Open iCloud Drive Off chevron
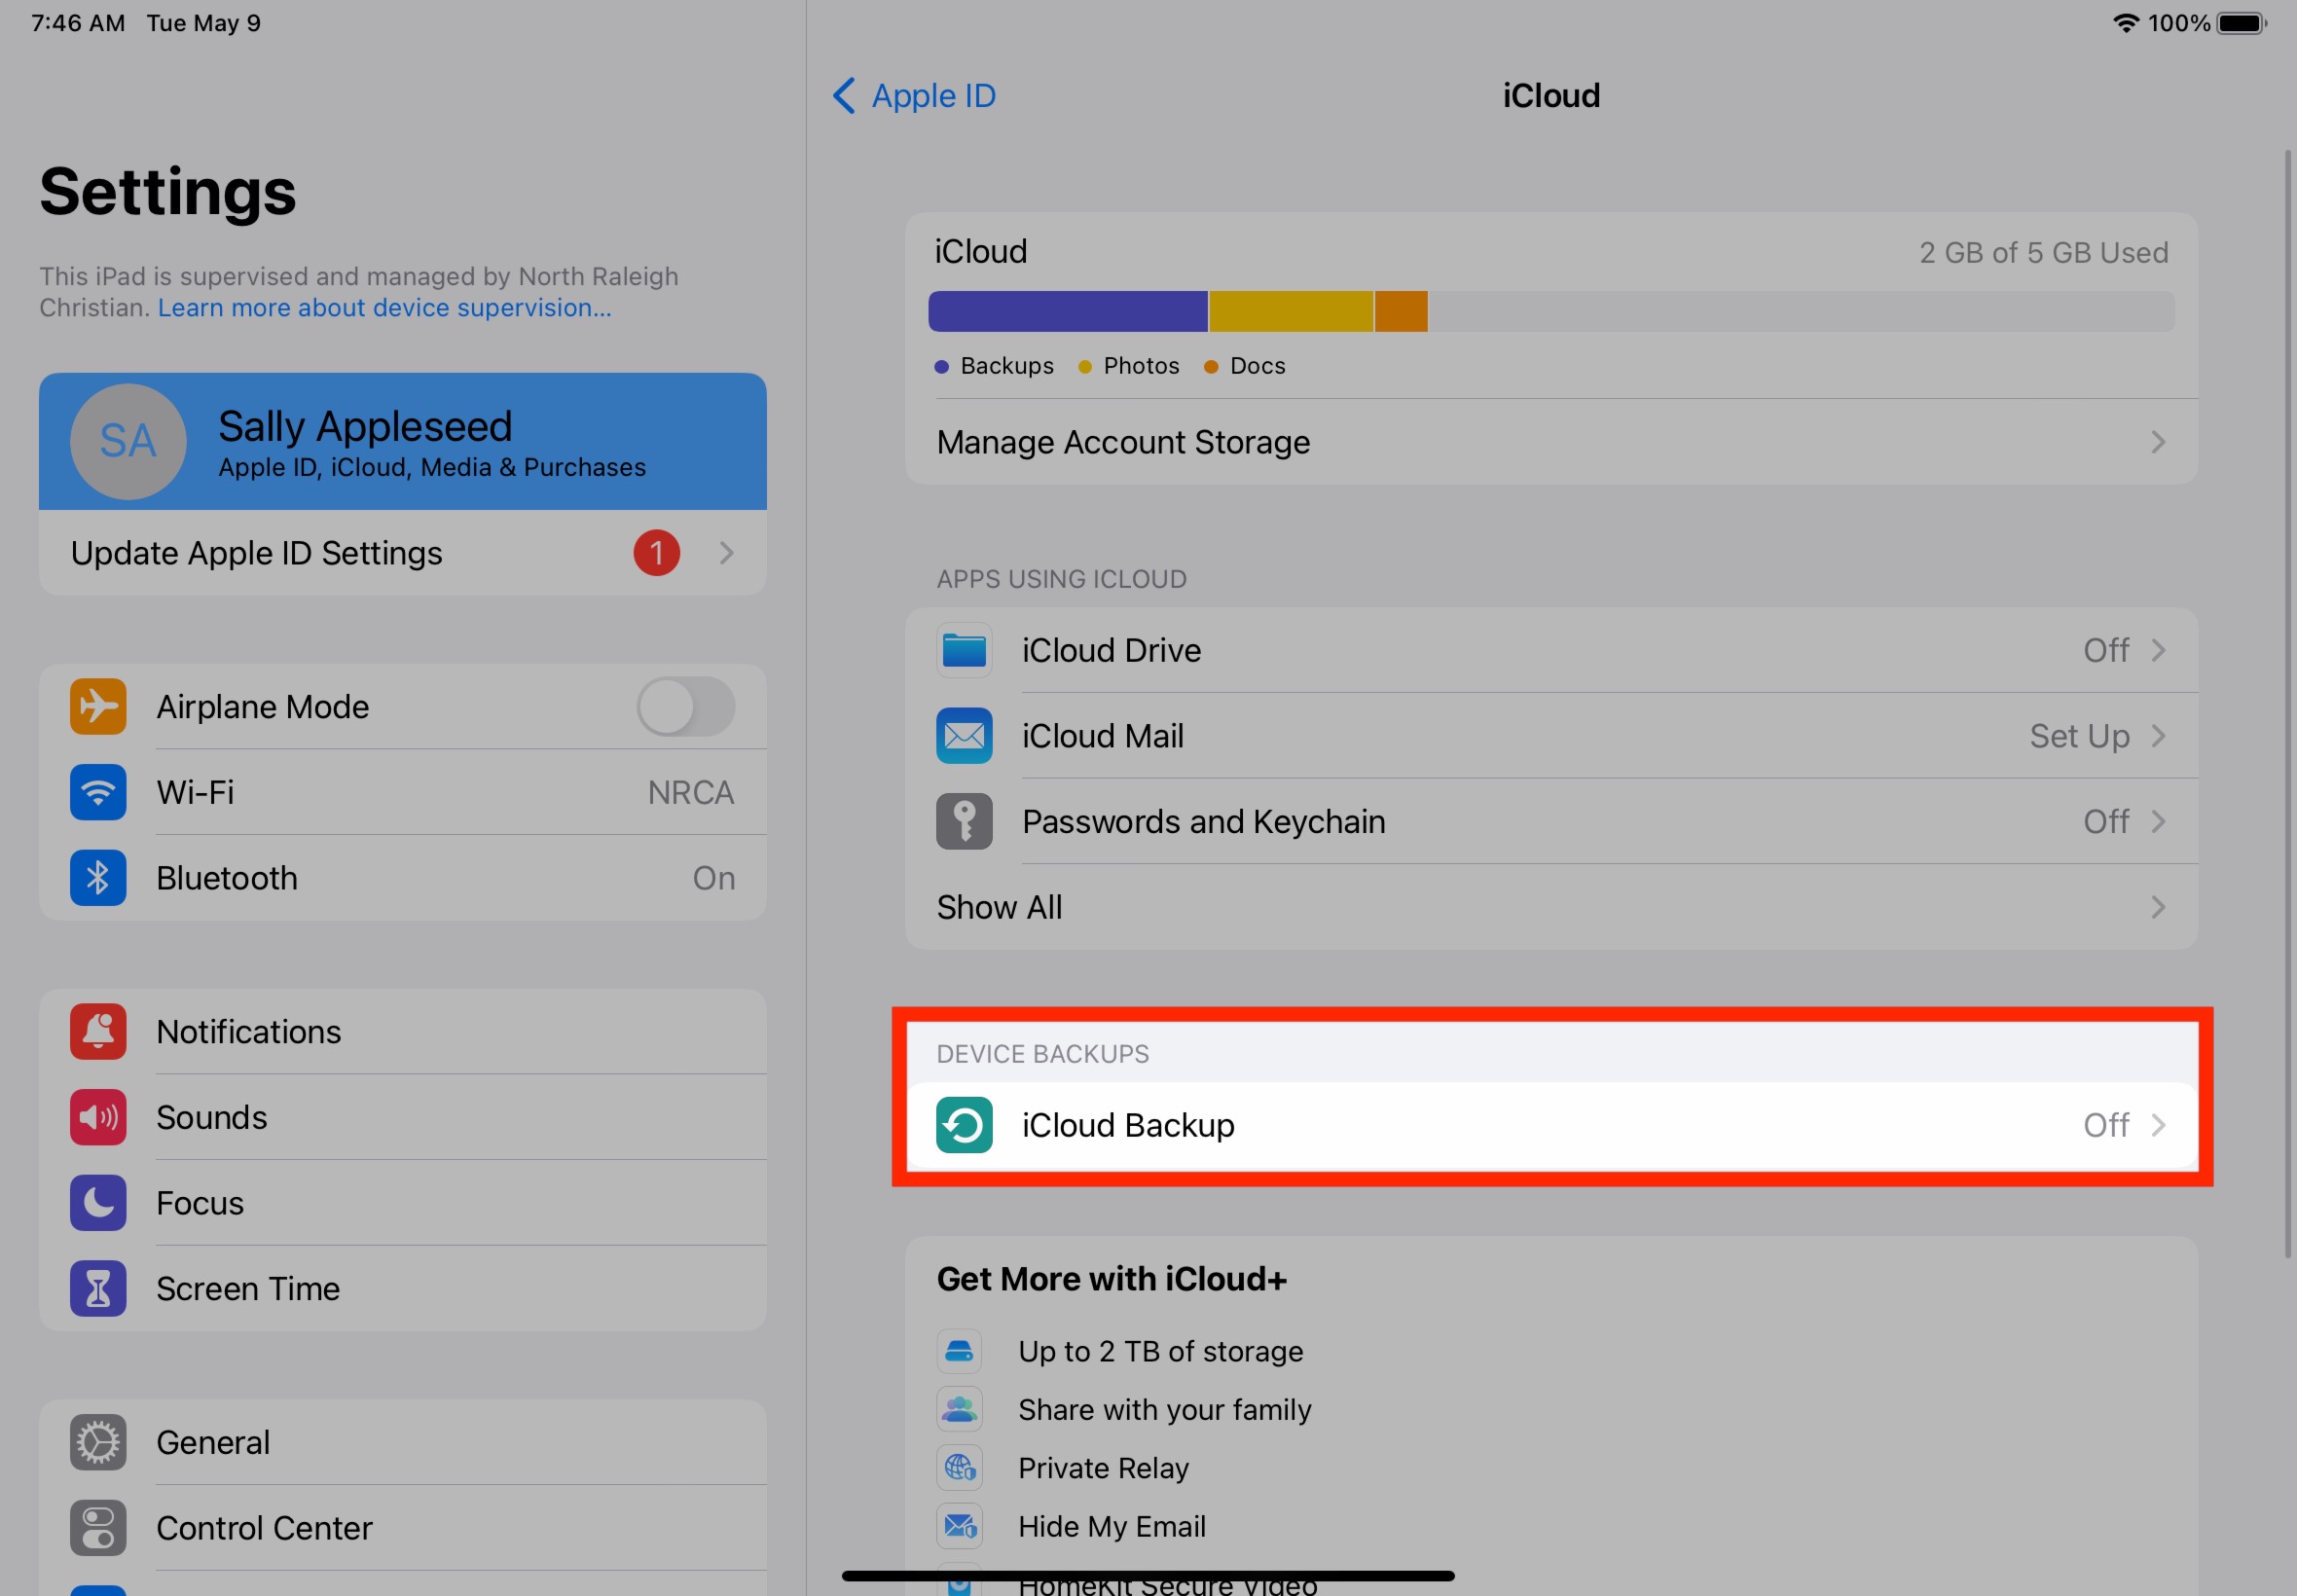Image resolution: width=2297 pixels, height=1596 pixels. (2158, 651)
